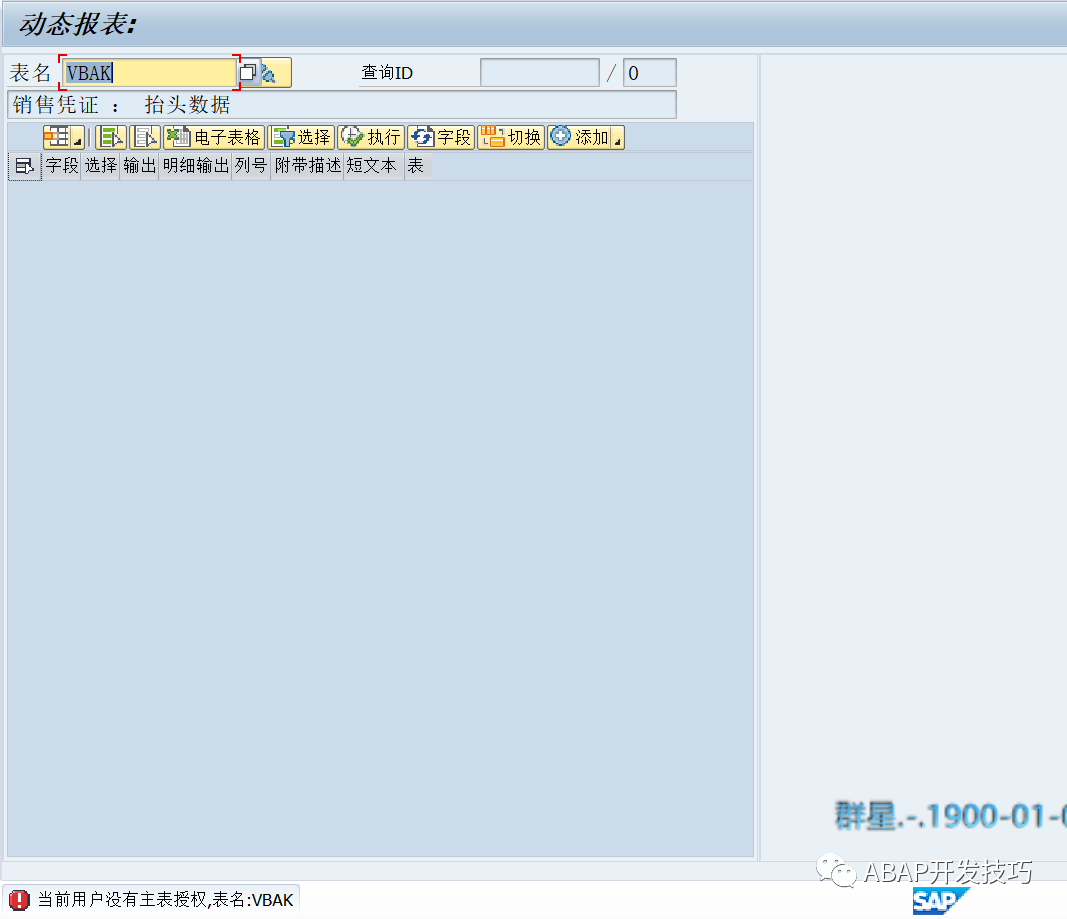
Task: Click the 选择 filter button
Action: point(301,137)
